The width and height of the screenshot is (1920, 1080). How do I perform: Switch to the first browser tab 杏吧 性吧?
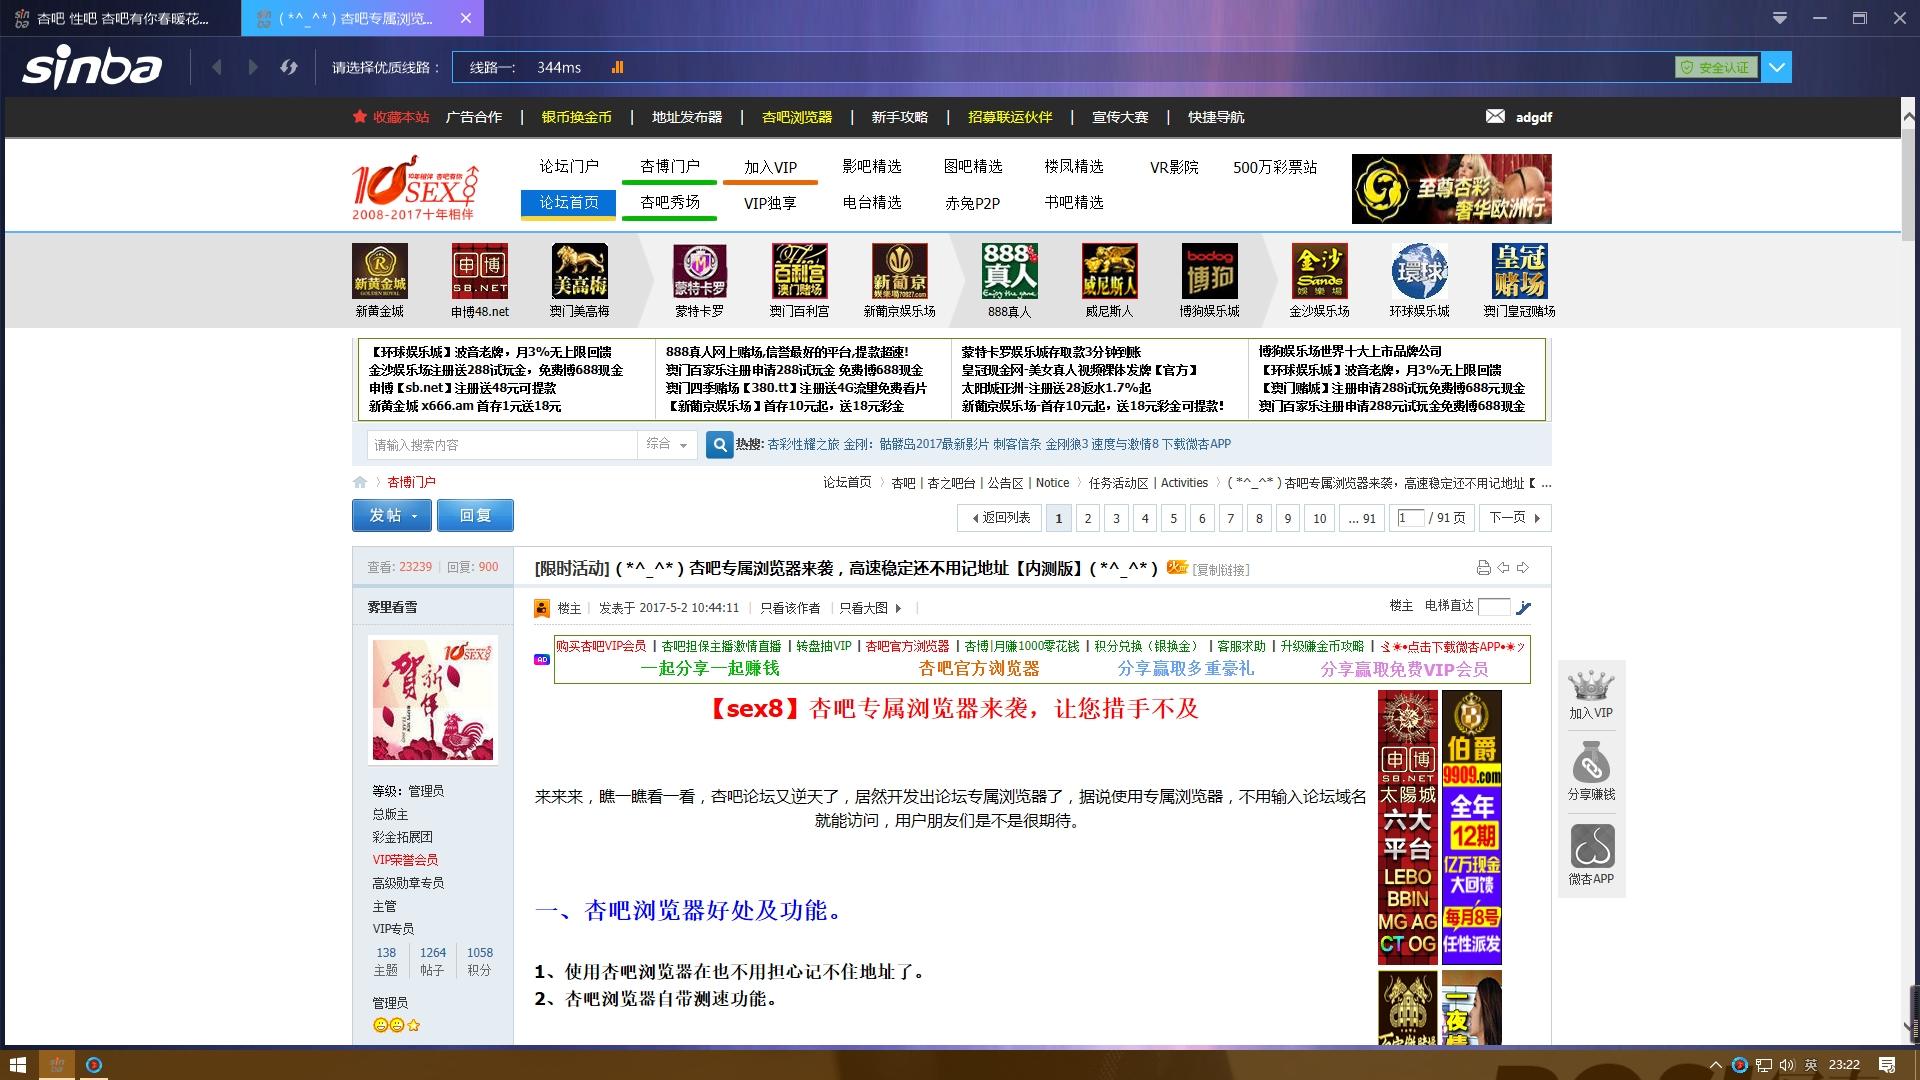tap(120, 18)
